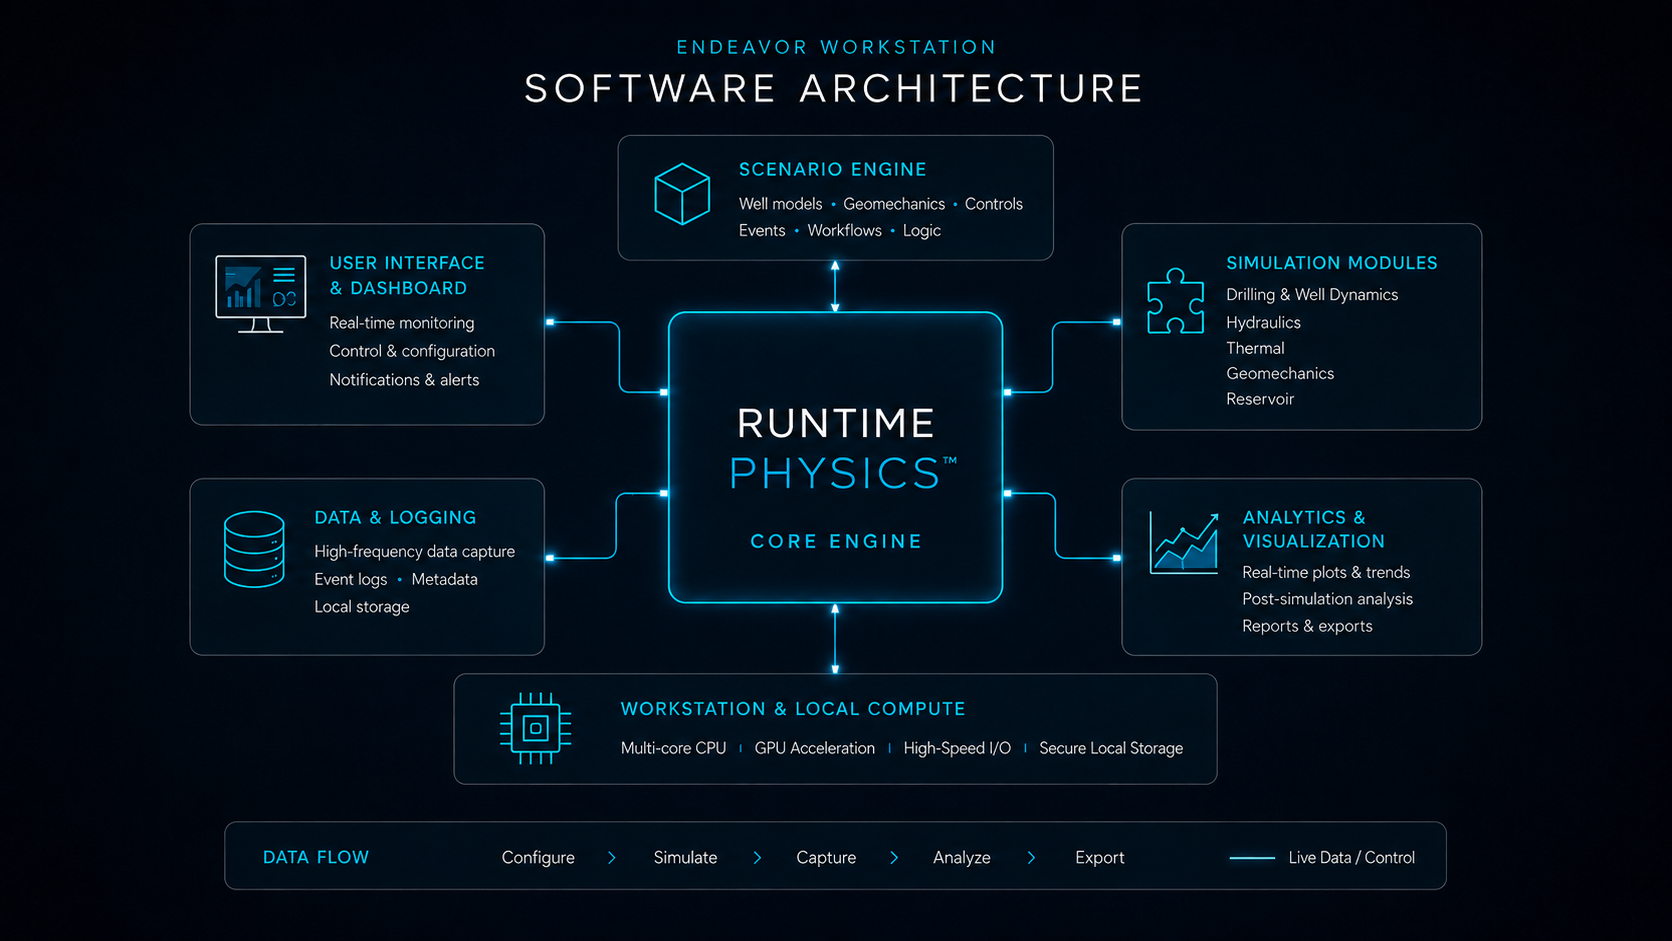Select the Analyze step in Data Flow
The width and height of the screenshot is (1672, 941).
pyautogui.click(x=962, y=858)
